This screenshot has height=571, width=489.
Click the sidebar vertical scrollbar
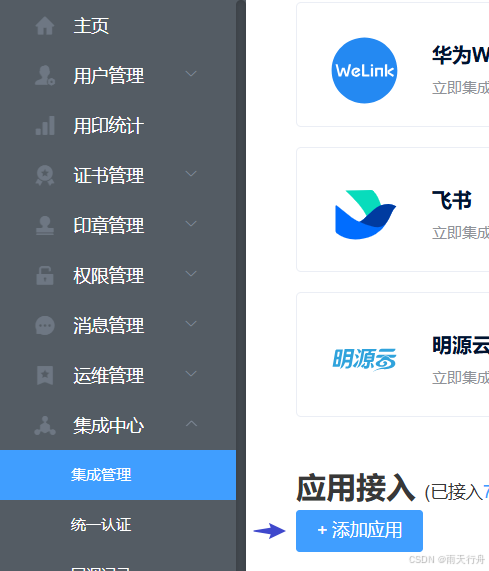coord(241,286)
